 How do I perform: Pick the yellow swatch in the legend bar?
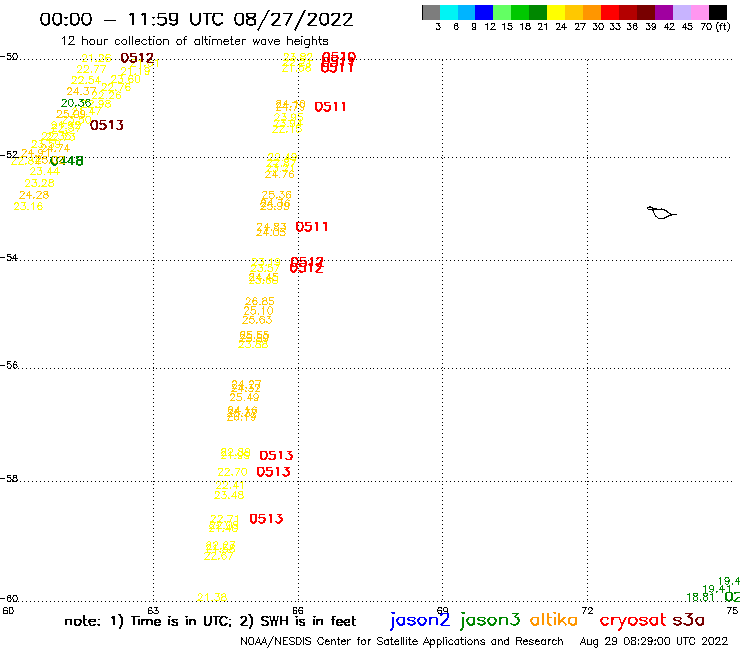coord(556,12)
